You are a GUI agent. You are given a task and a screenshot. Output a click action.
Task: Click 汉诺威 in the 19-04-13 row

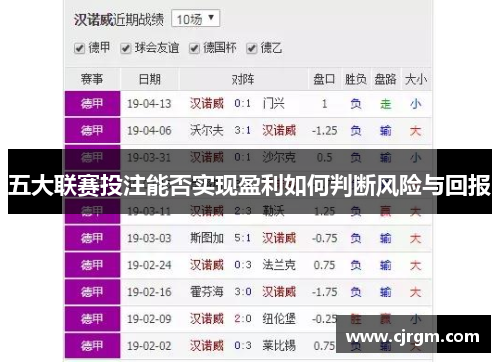coord(207,103)
